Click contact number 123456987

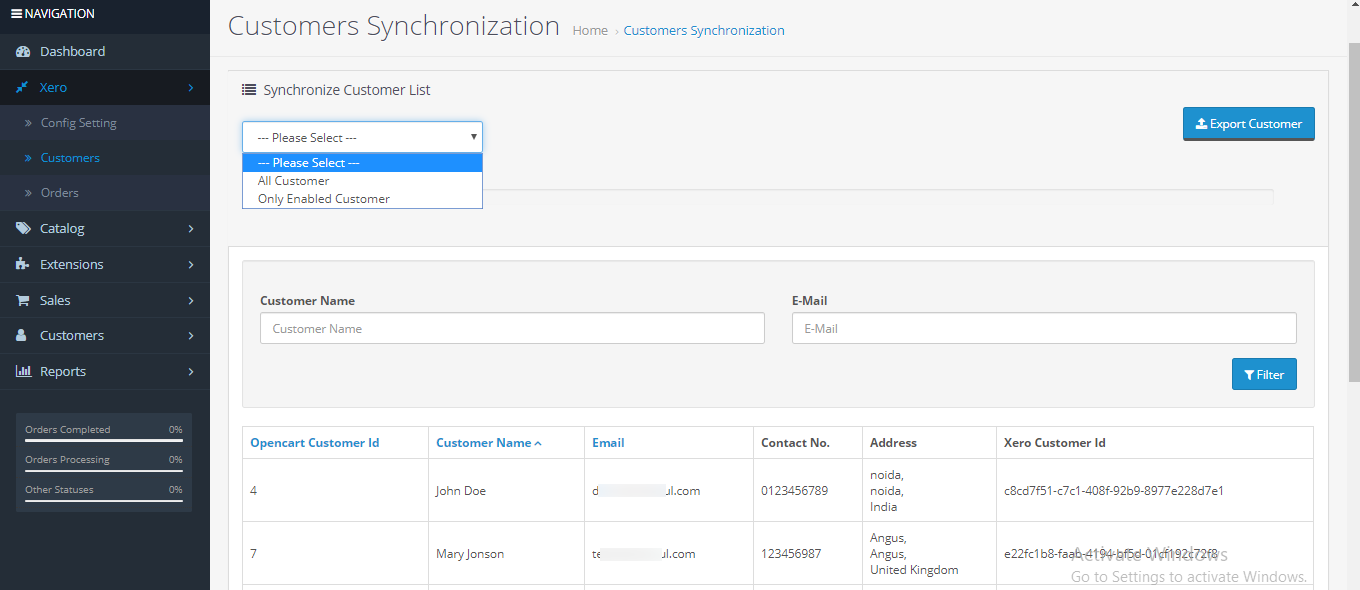click(791, 554)
